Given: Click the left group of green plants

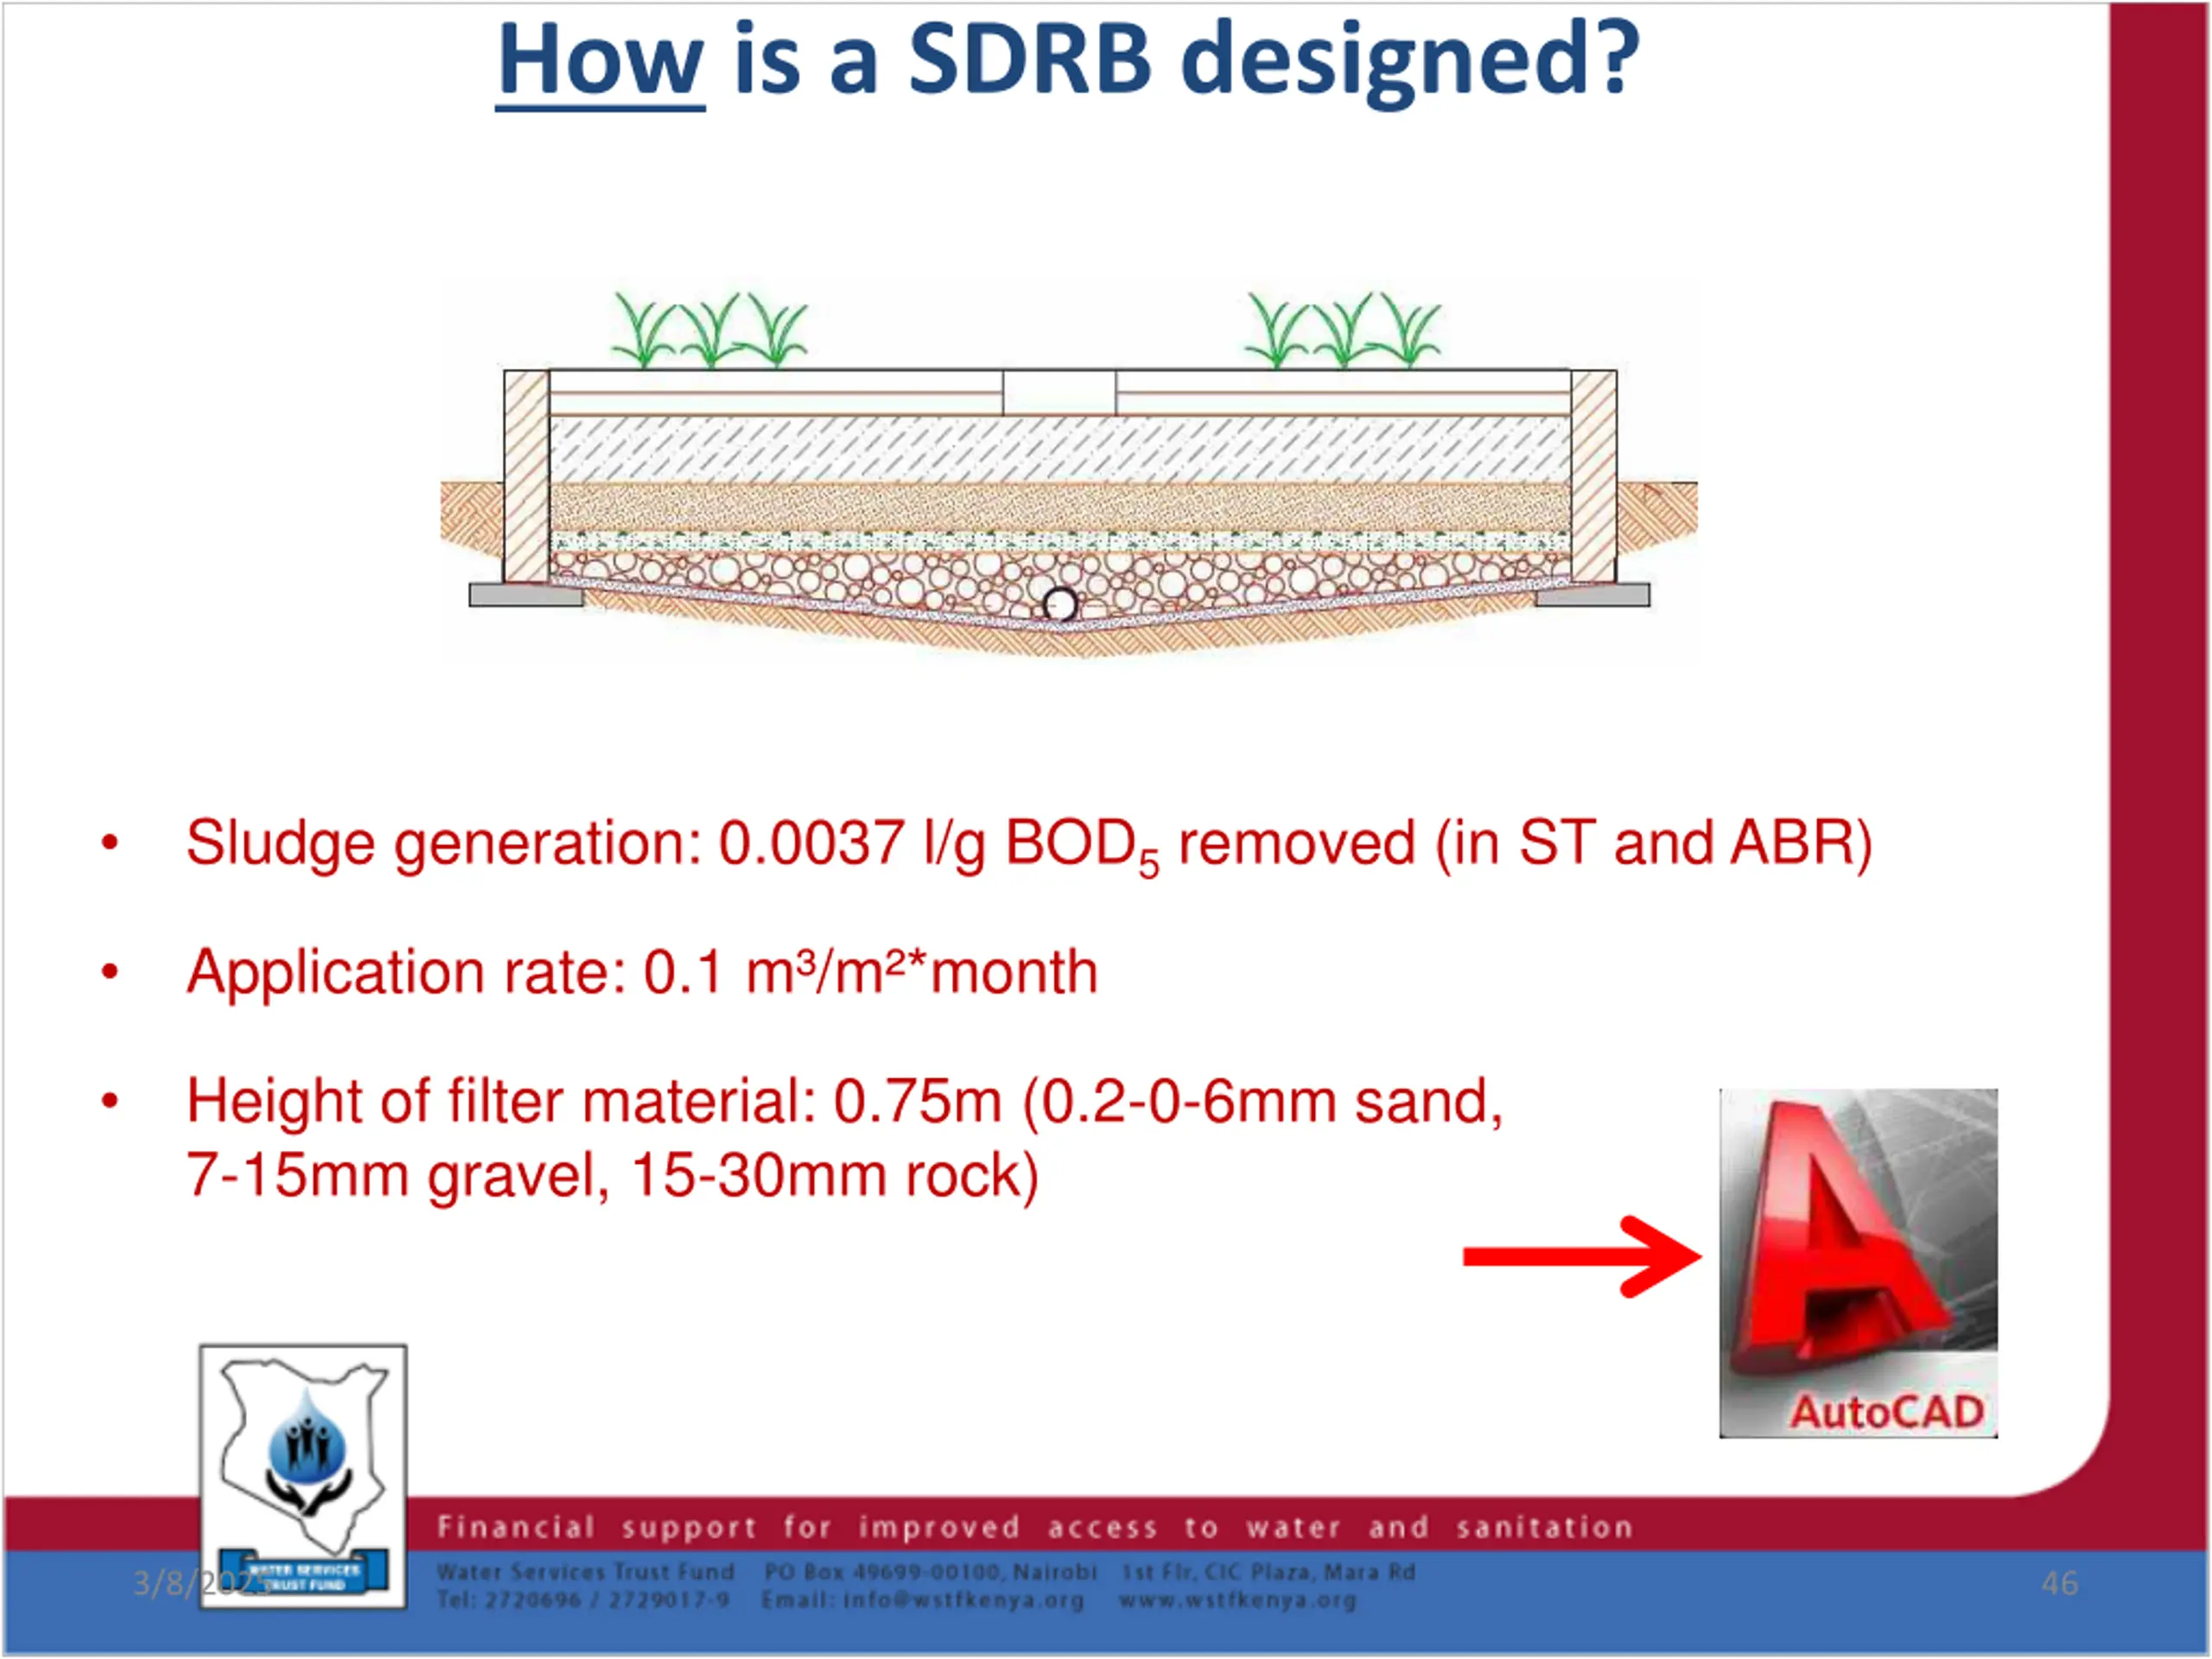Looking at the screenshot, I should pos(709,329).
